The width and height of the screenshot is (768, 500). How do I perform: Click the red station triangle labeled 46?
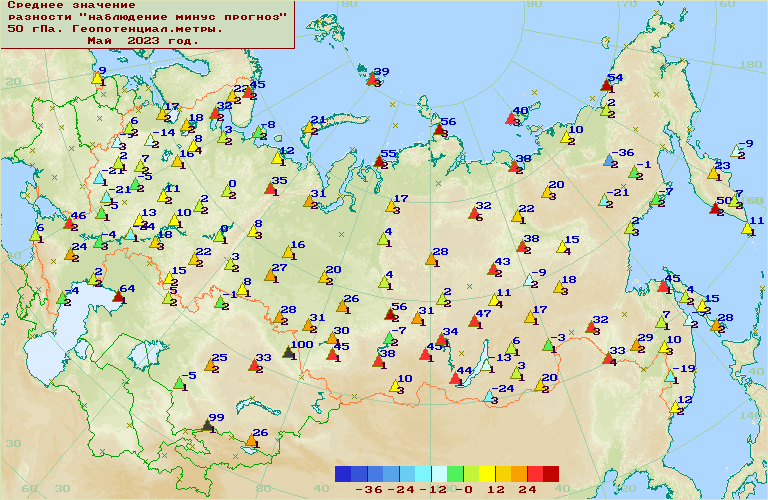click(x=70, y=223)
